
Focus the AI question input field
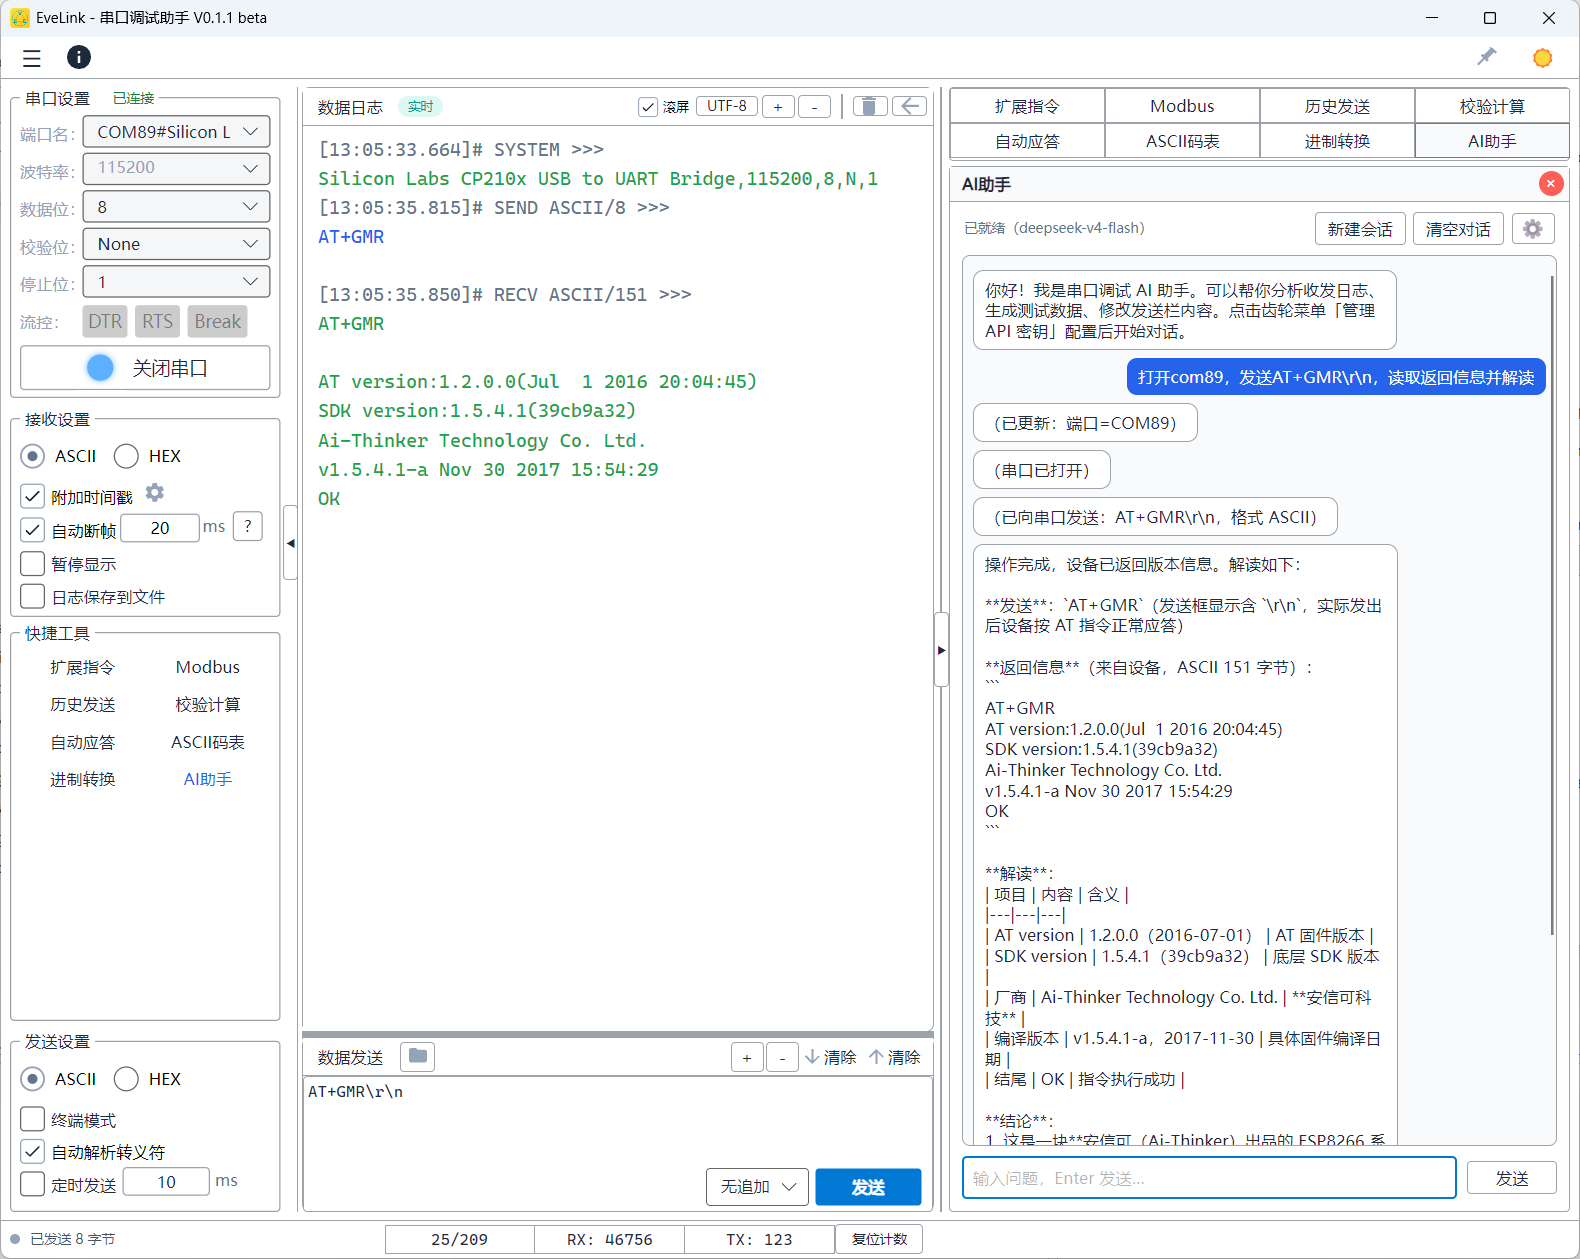[1209, 1178]
